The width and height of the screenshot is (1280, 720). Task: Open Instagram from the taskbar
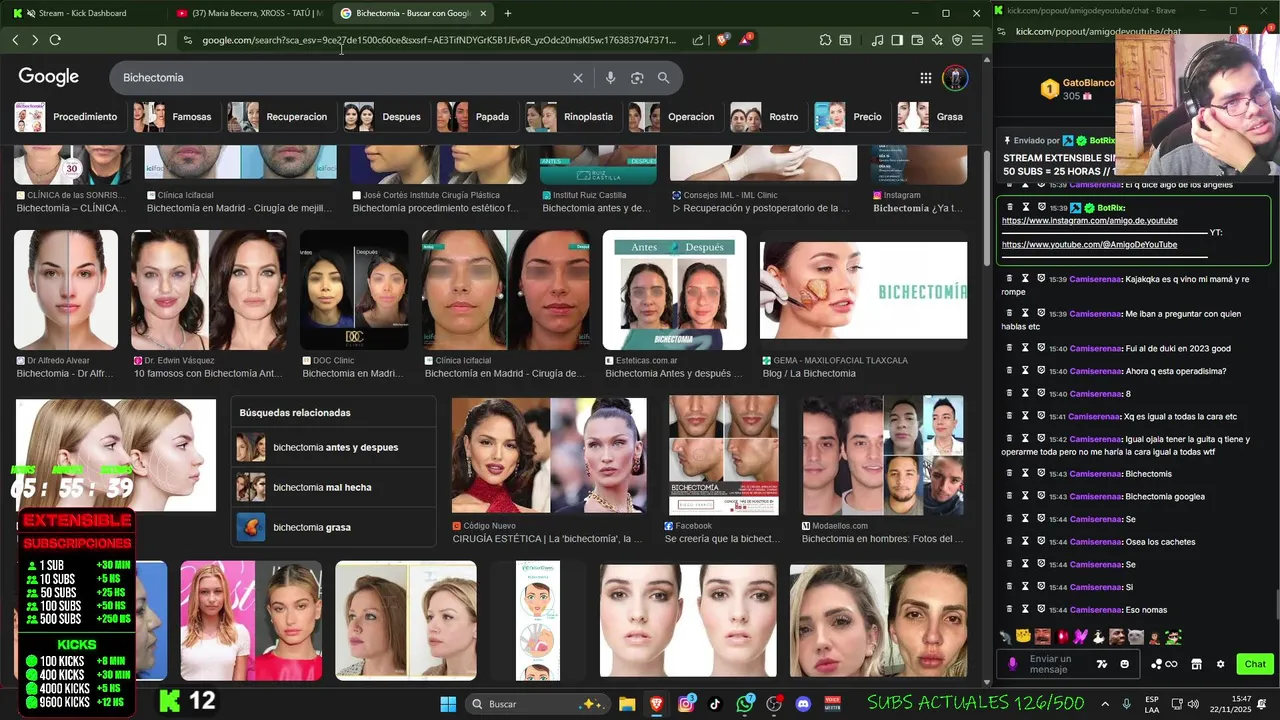686,704
